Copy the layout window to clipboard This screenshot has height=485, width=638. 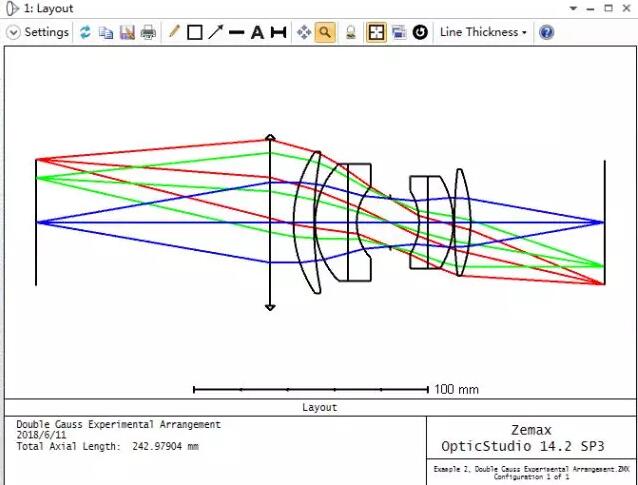106,32
